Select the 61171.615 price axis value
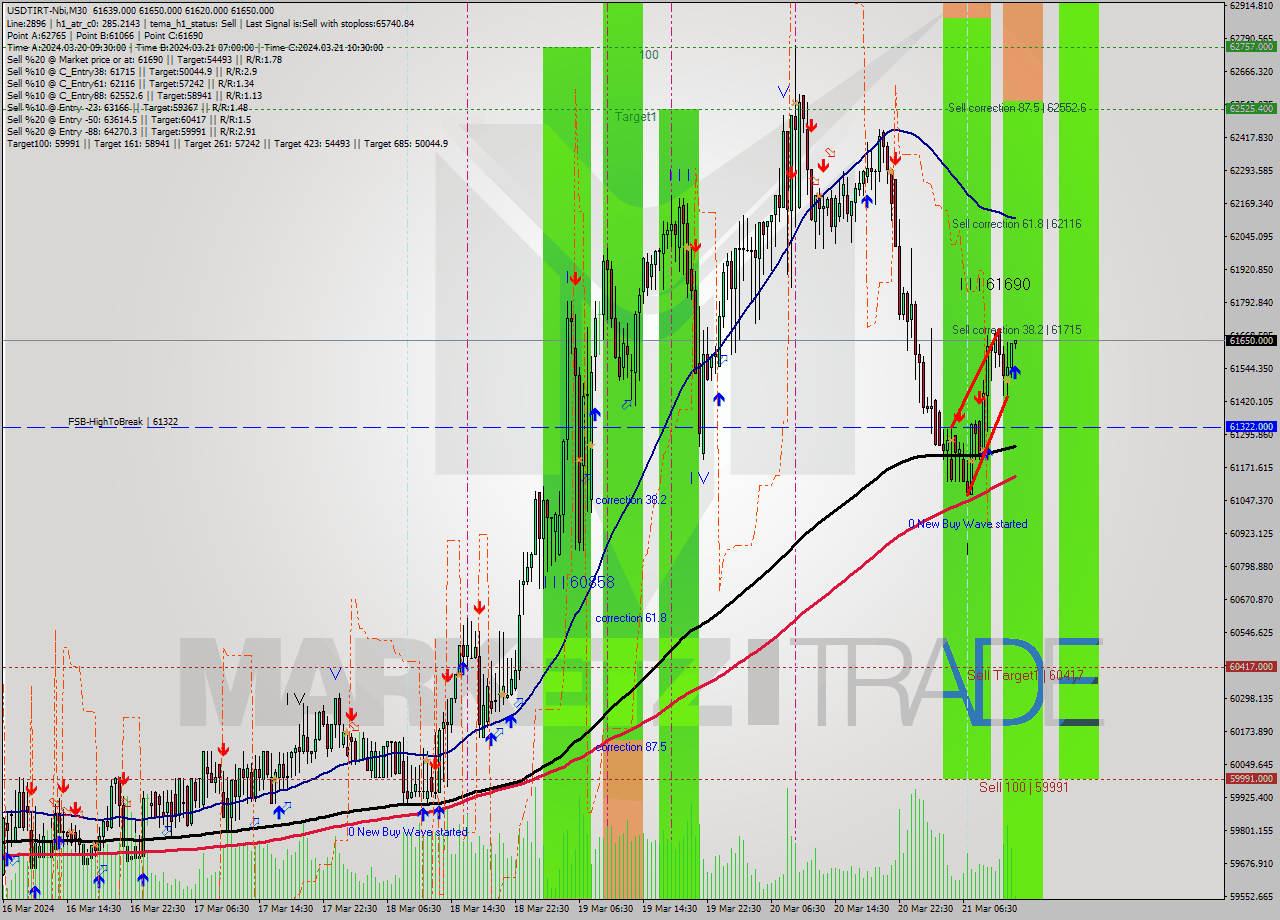 (x=1251, y=468)
